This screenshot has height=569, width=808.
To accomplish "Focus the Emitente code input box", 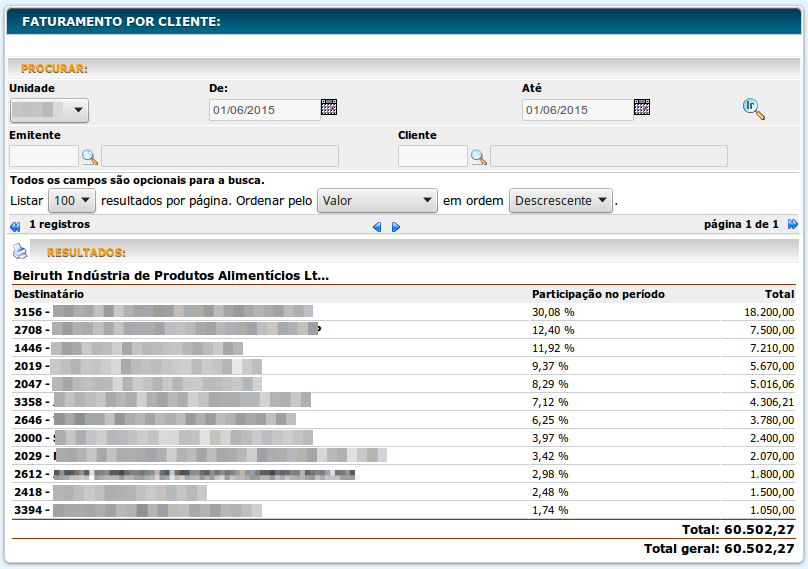I will pos(44,156).
